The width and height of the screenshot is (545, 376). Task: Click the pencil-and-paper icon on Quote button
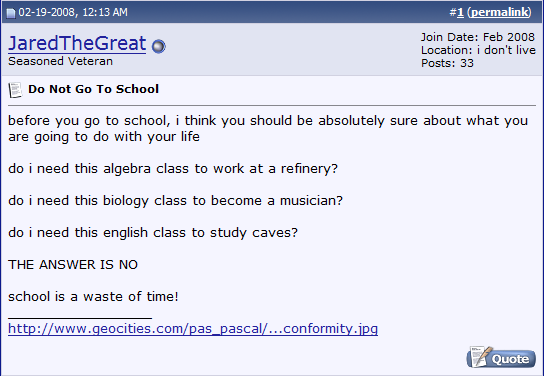[479, 356]
